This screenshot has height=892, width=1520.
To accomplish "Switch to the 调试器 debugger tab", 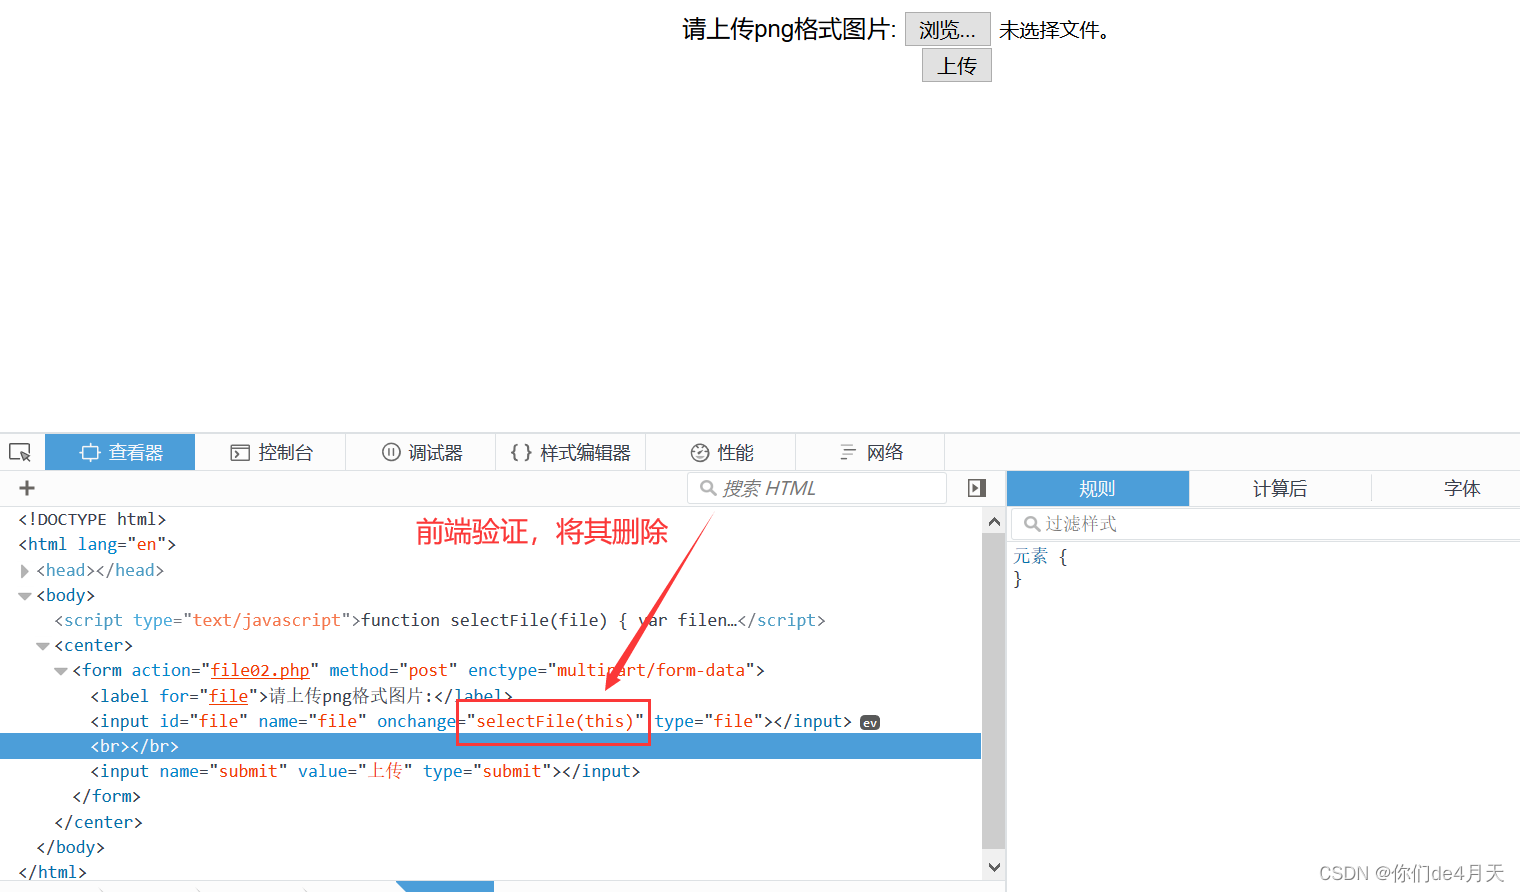I will [421, 452].
